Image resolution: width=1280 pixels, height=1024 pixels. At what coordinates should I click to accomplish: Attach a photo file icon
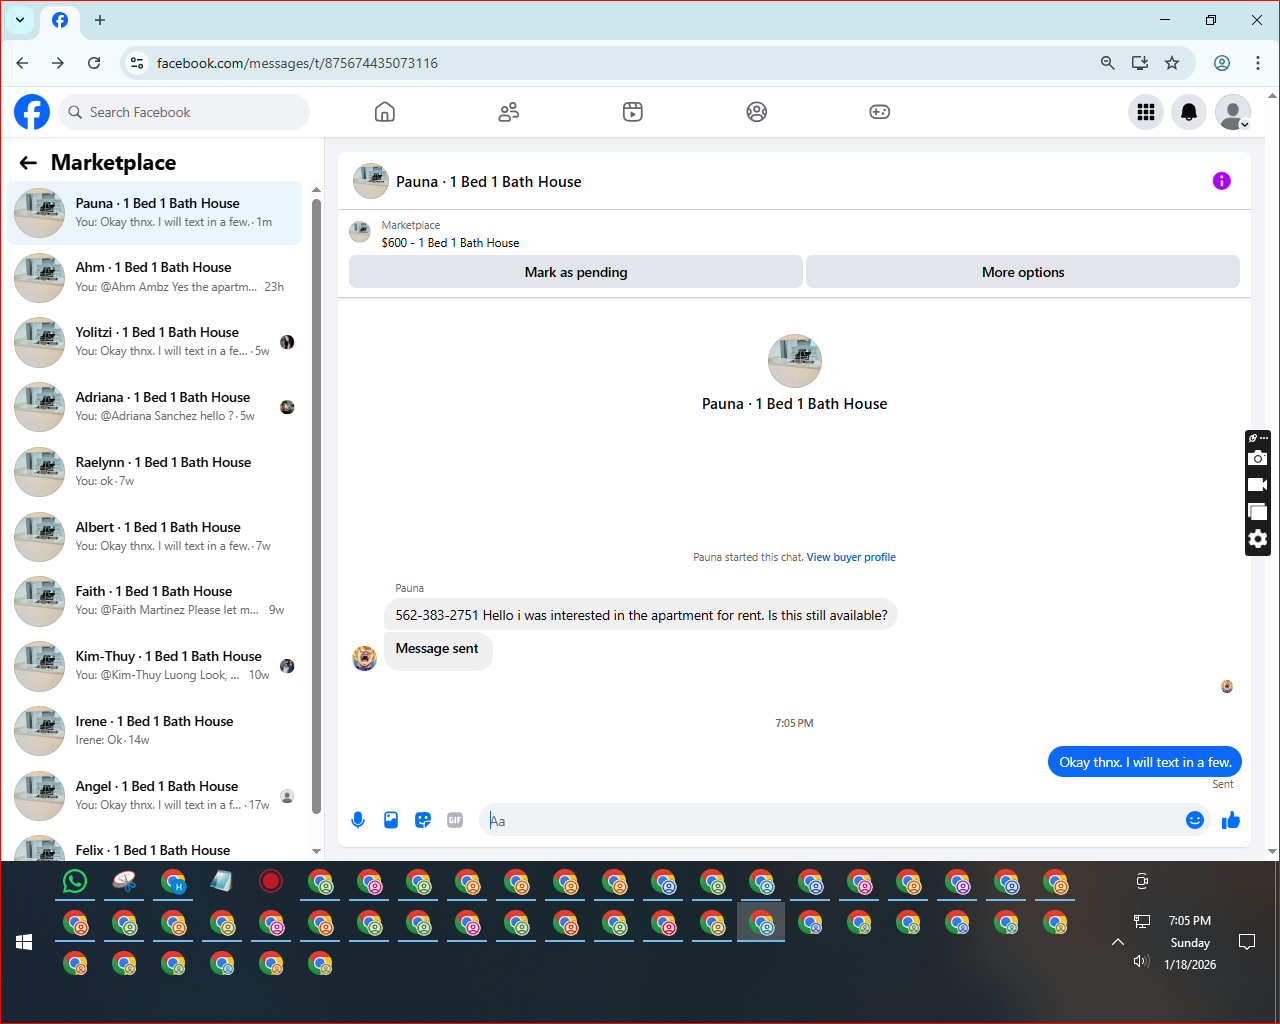[391, 820]
